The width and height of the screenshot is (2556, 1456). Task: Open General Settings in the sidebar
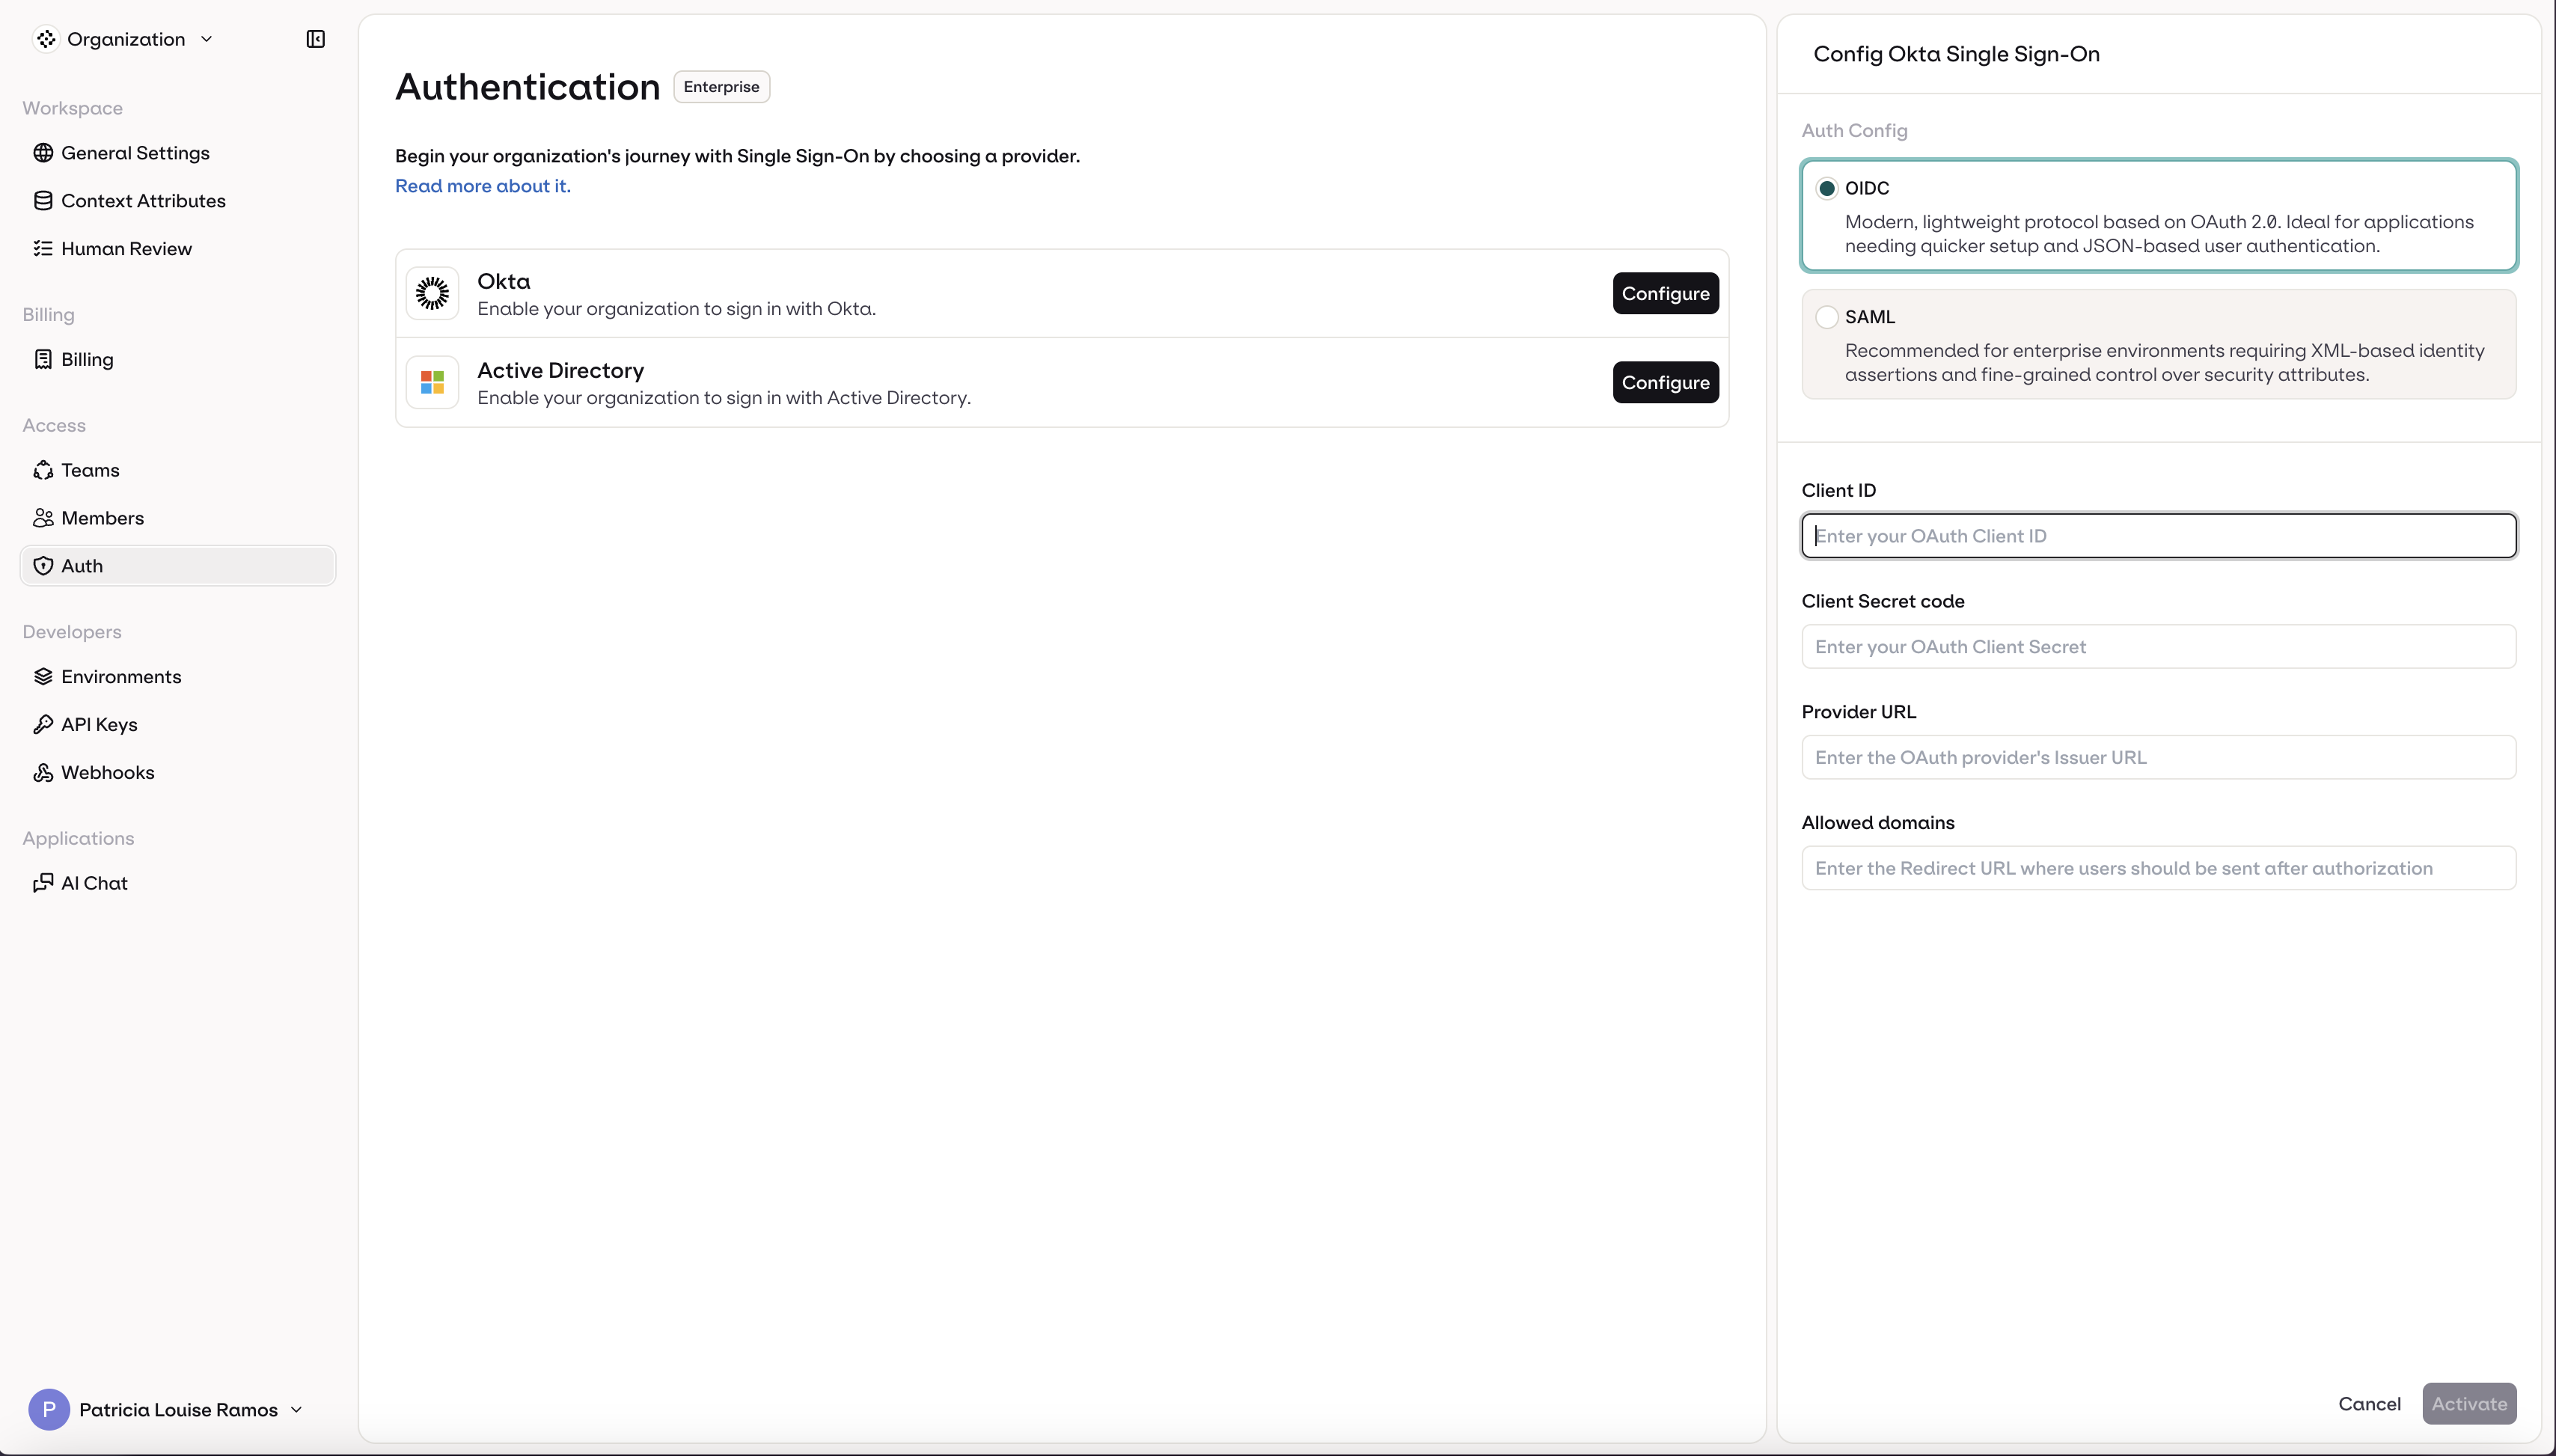point(136,152)
